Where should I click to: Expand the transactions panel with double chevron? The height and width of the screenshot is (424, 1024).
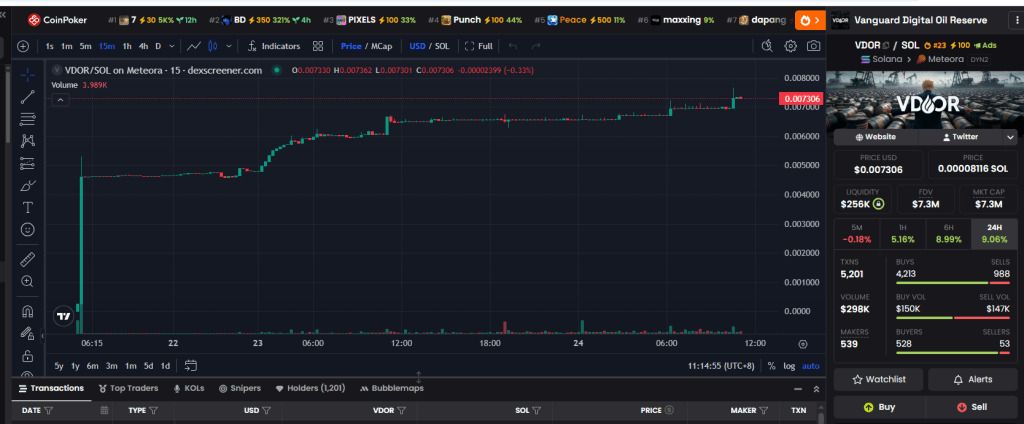point(816,389)
